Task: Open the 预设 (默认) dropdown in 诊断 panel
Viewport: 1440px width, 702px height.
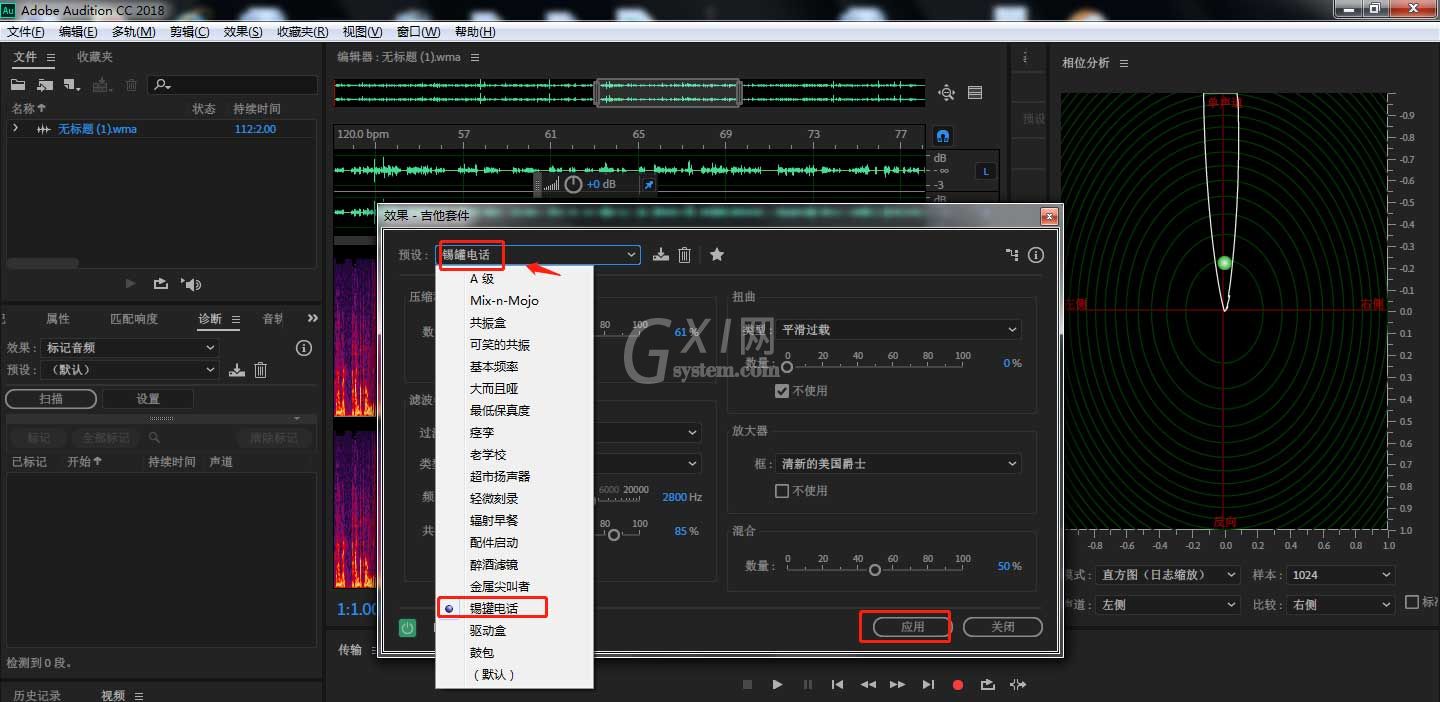Action: [x=129, y=370]
